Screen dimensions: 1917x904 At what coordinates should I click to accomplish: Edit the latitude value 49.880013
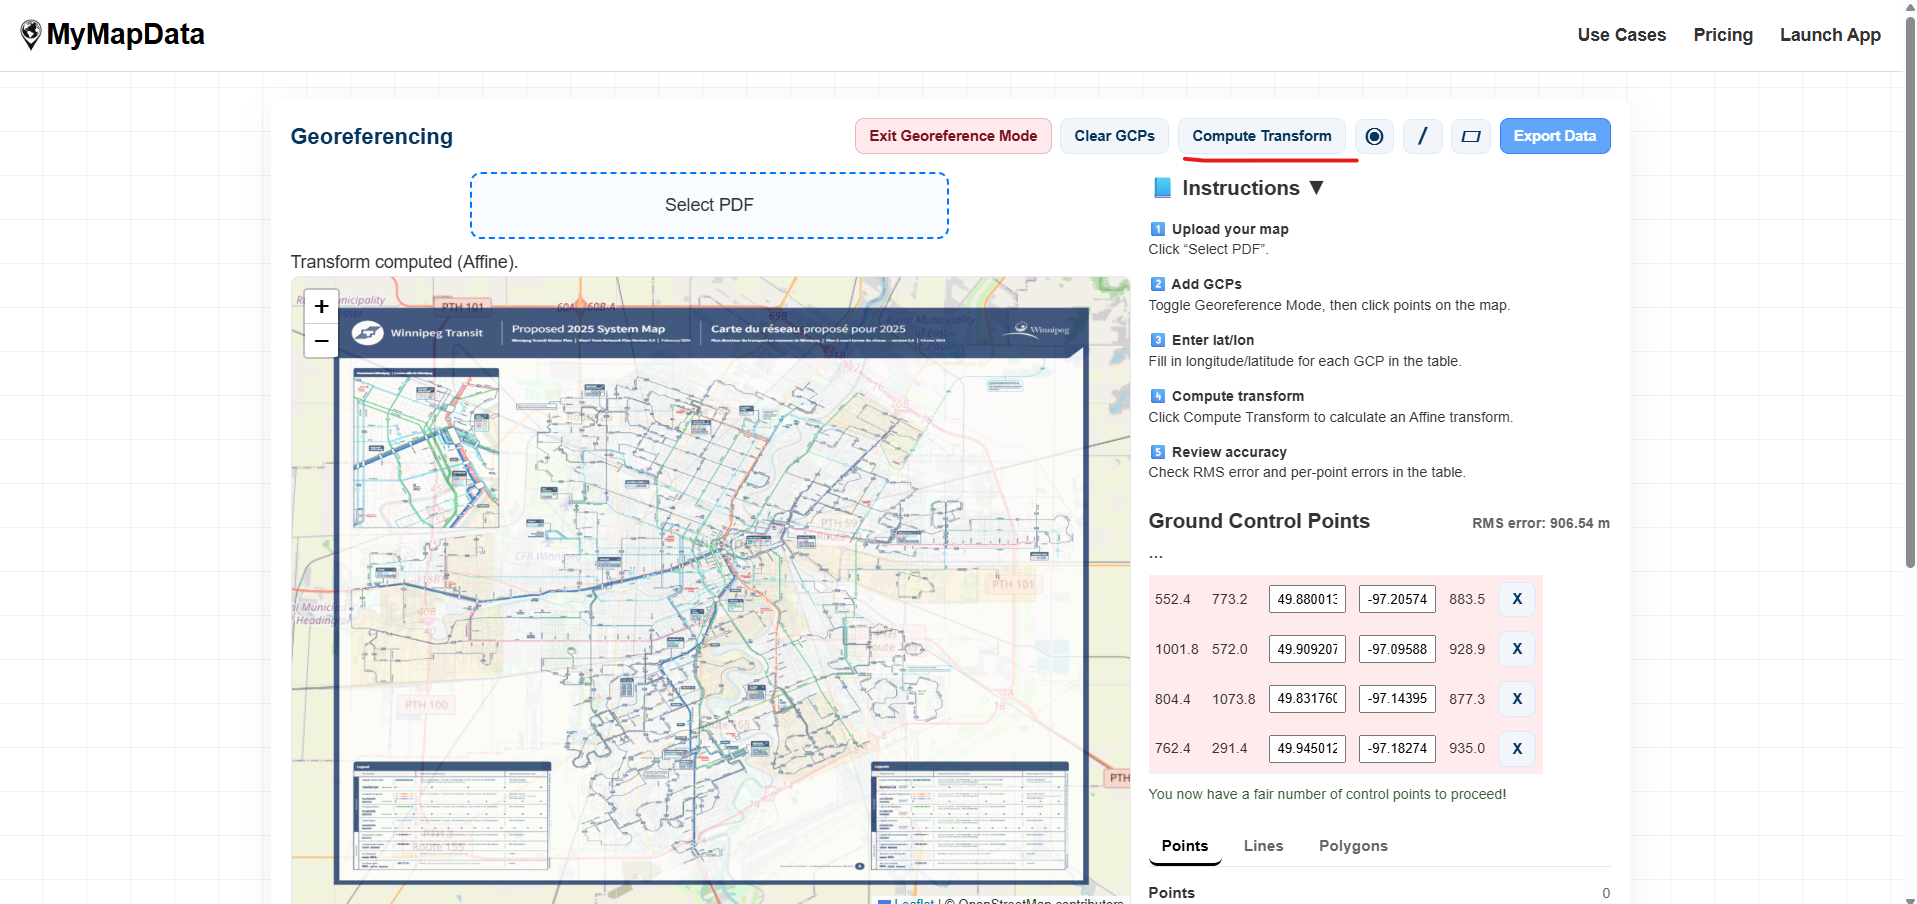[x=1306, y=599]
